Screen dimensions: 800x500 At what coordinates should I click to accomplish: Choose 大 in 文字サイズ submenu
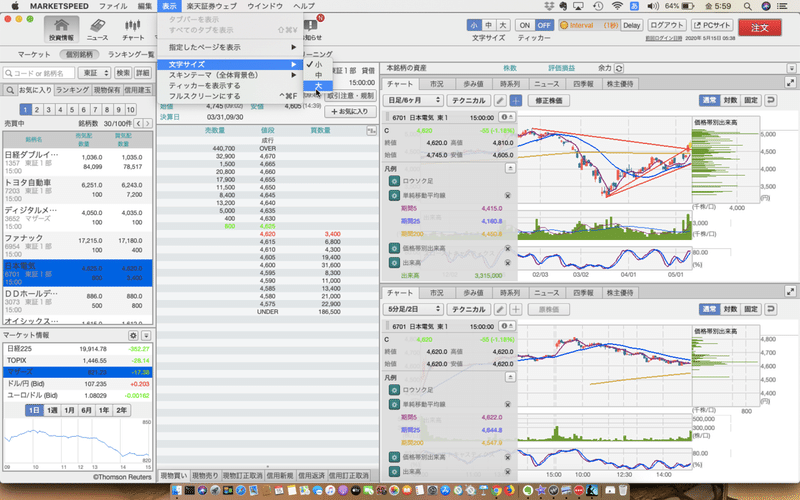[x=318, y=86]
